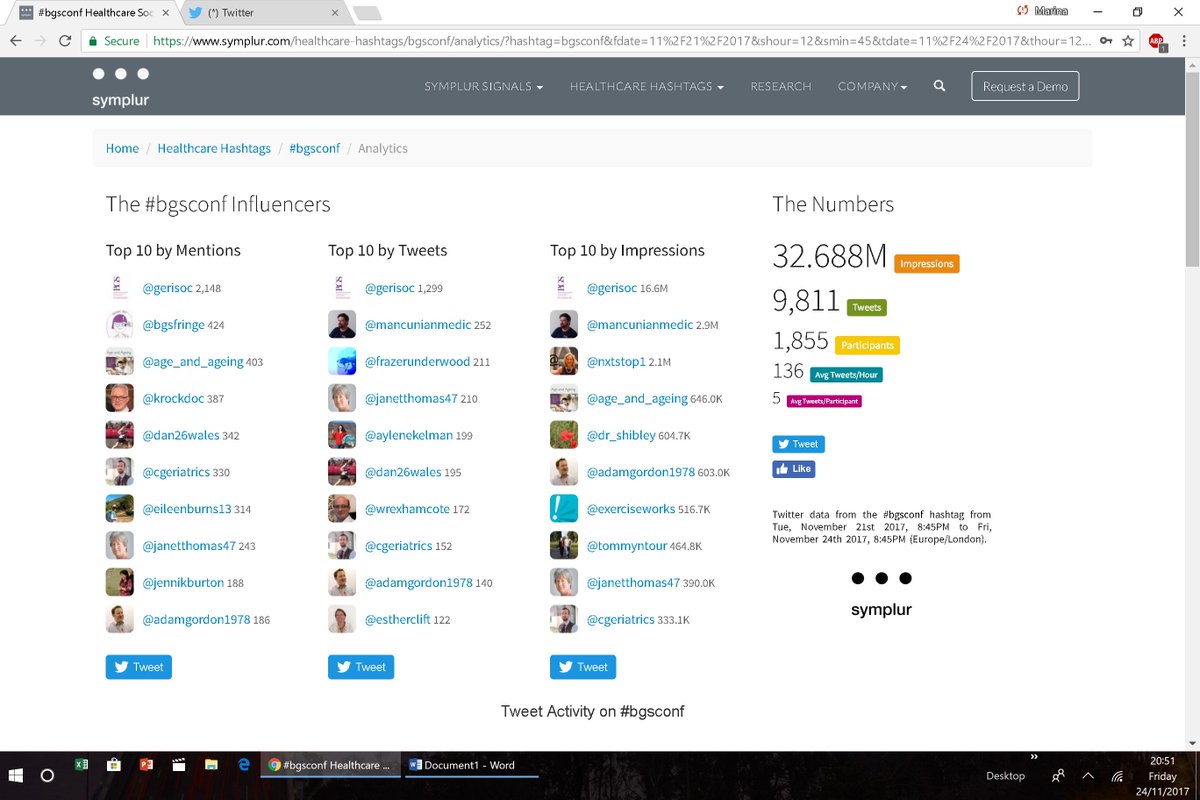Open a new browser tab
1200x800 pixels.
click(367, 13)
